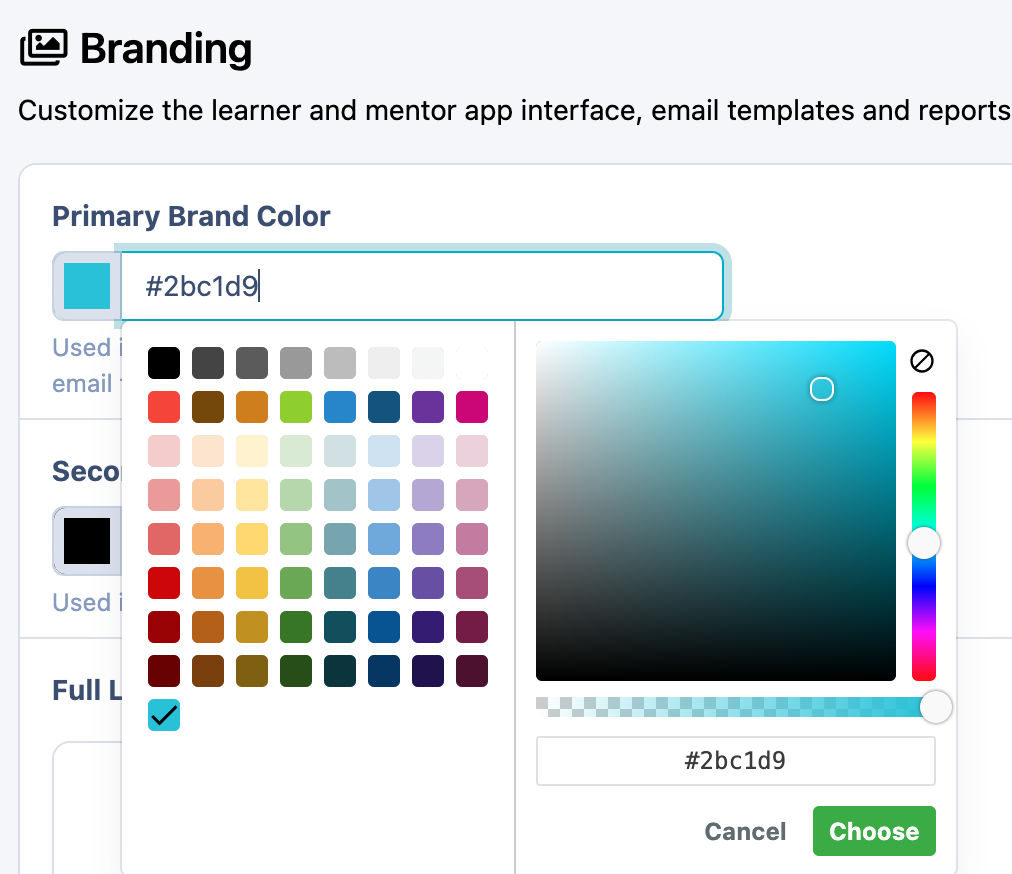
Task: Click the vertical hue slider handle
Action: pyautogui.click(x=923, y=542)
